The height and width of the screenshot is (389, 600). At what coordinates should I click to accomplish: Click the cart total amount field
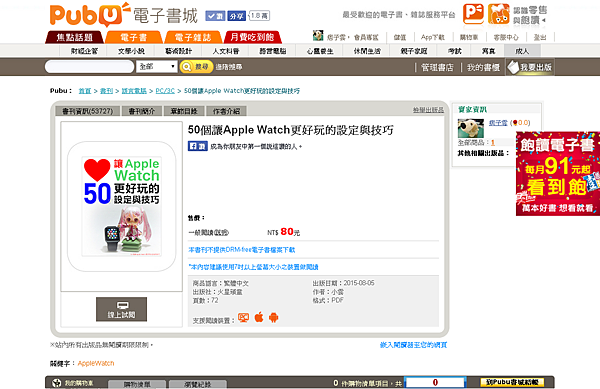pyautogui.click(x=435, y=382)
